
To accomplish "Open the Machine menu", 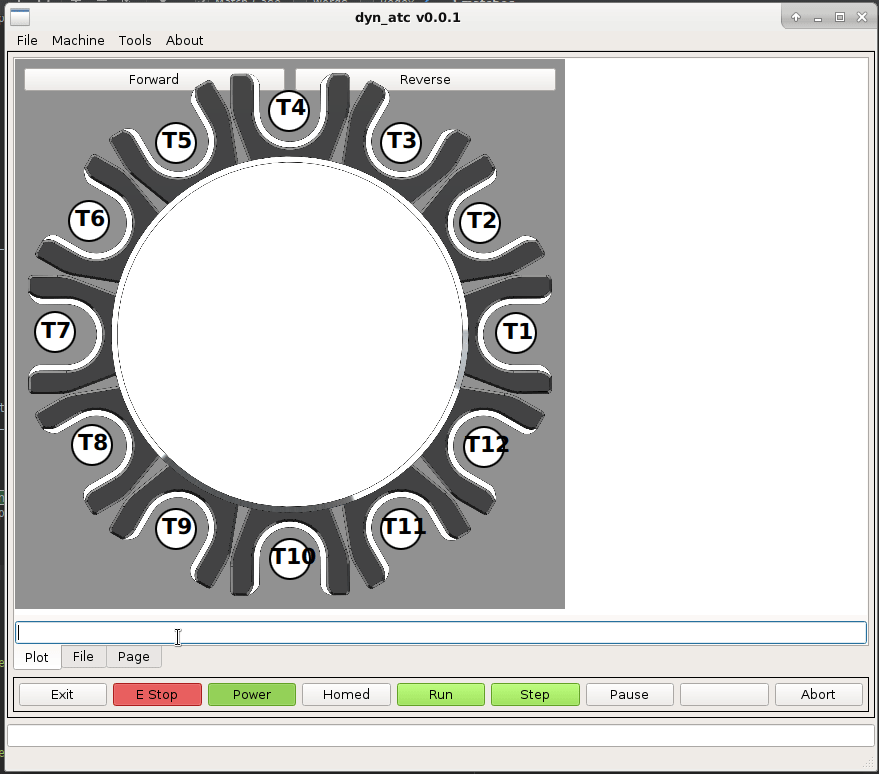I will tap(78, 40).
